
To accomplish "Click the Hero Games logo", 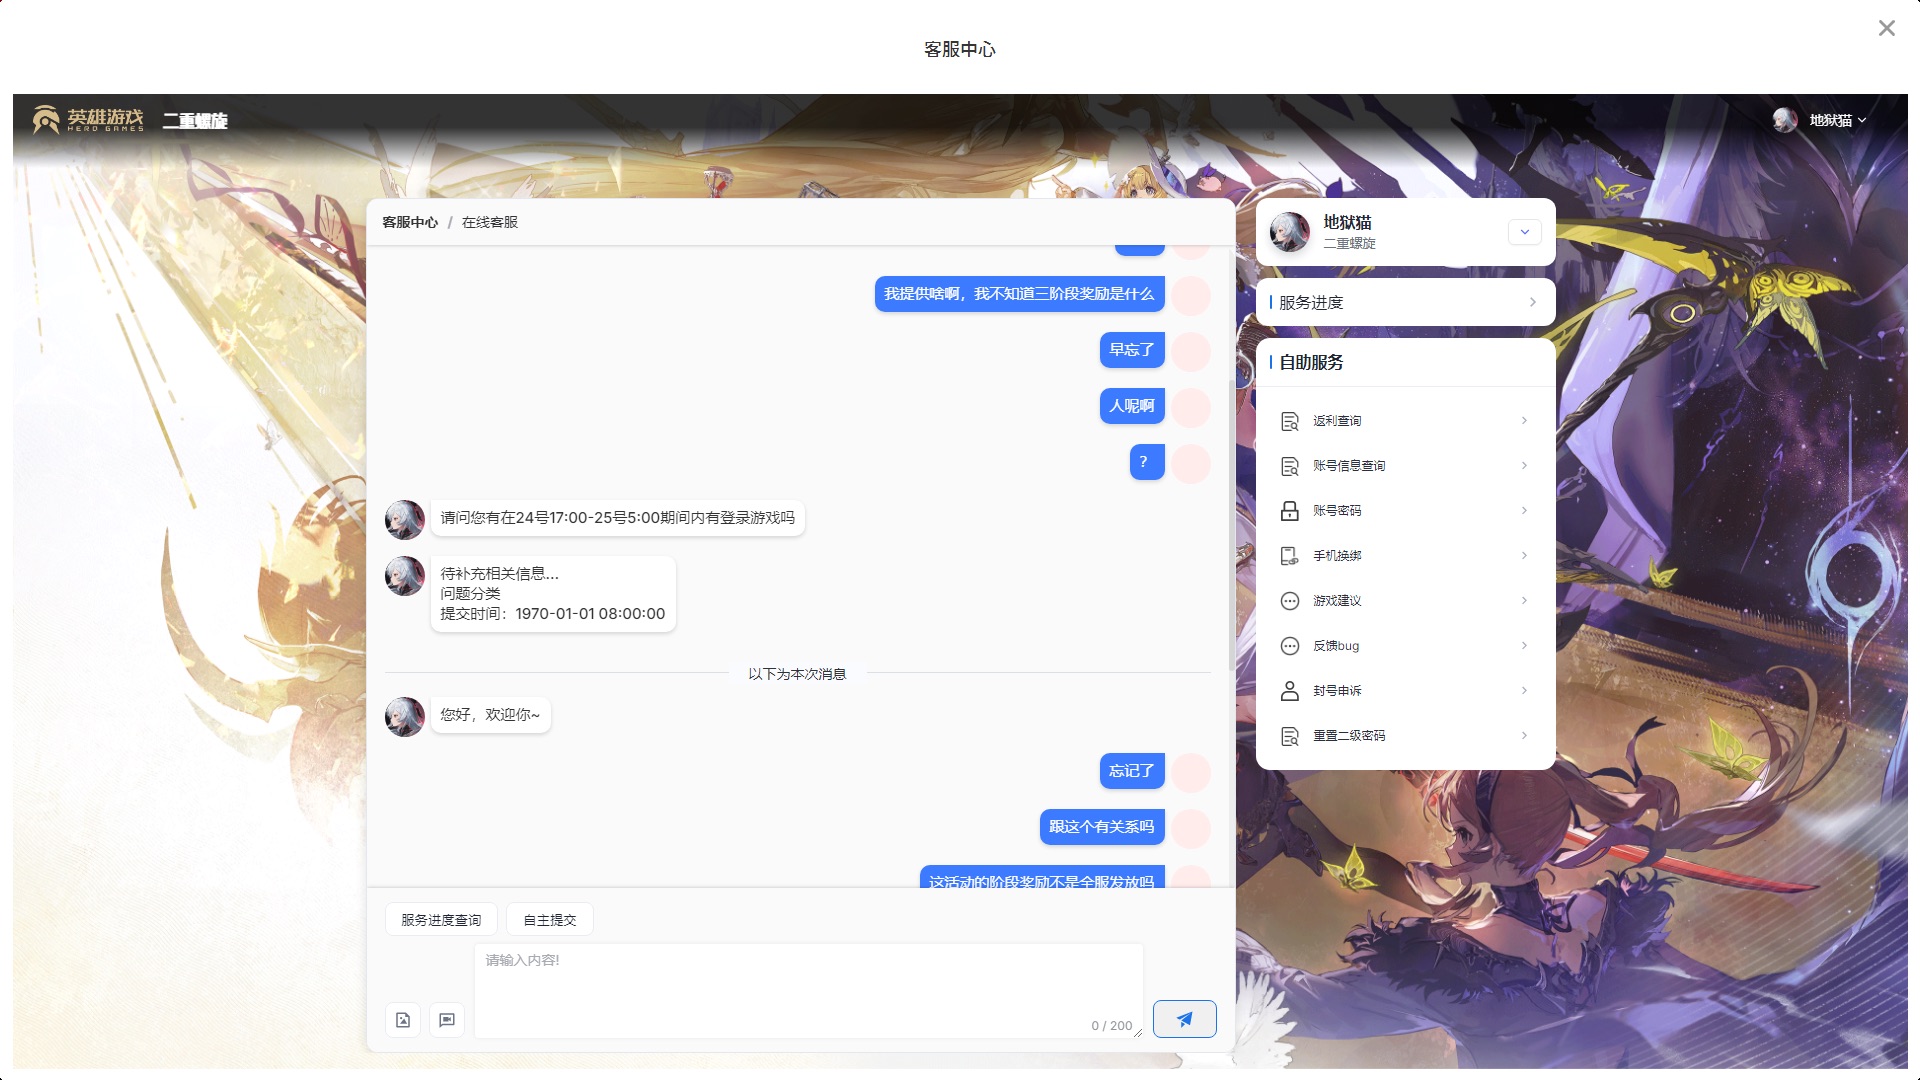I will pos(88,120).
